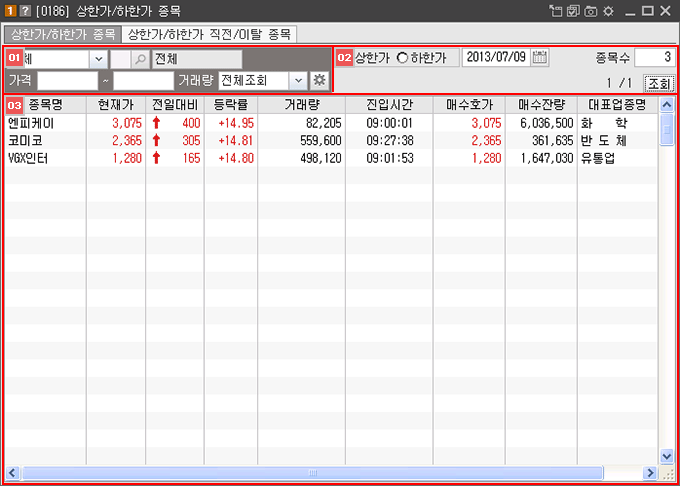Sort by 종목명 column header
Viewport: 680px width, 486px height.
[46, 105]
